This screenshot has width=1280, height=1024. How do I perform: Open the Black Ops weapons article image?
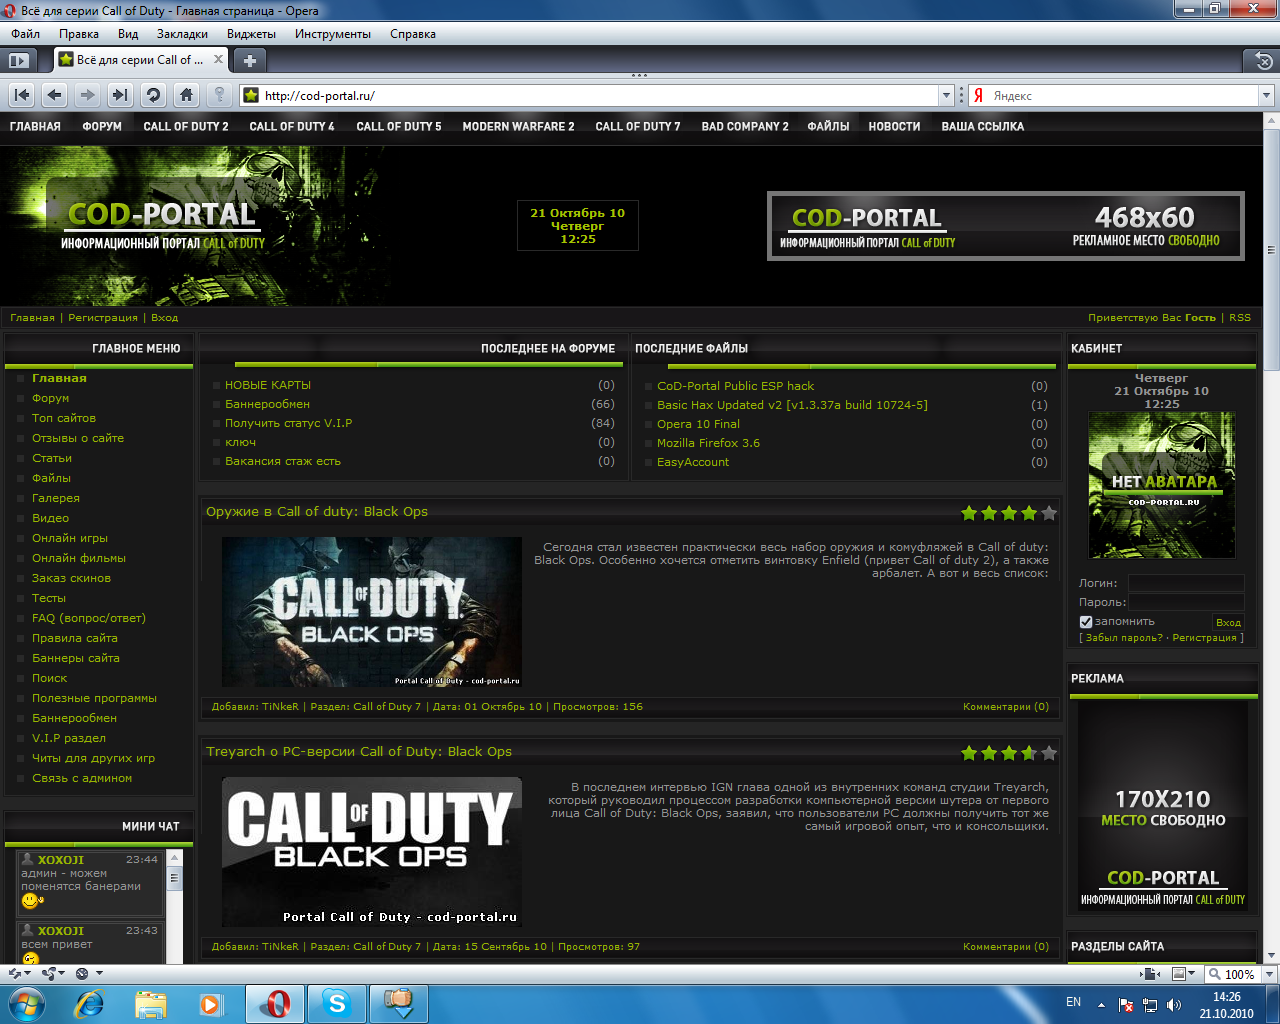pos(371,612)
